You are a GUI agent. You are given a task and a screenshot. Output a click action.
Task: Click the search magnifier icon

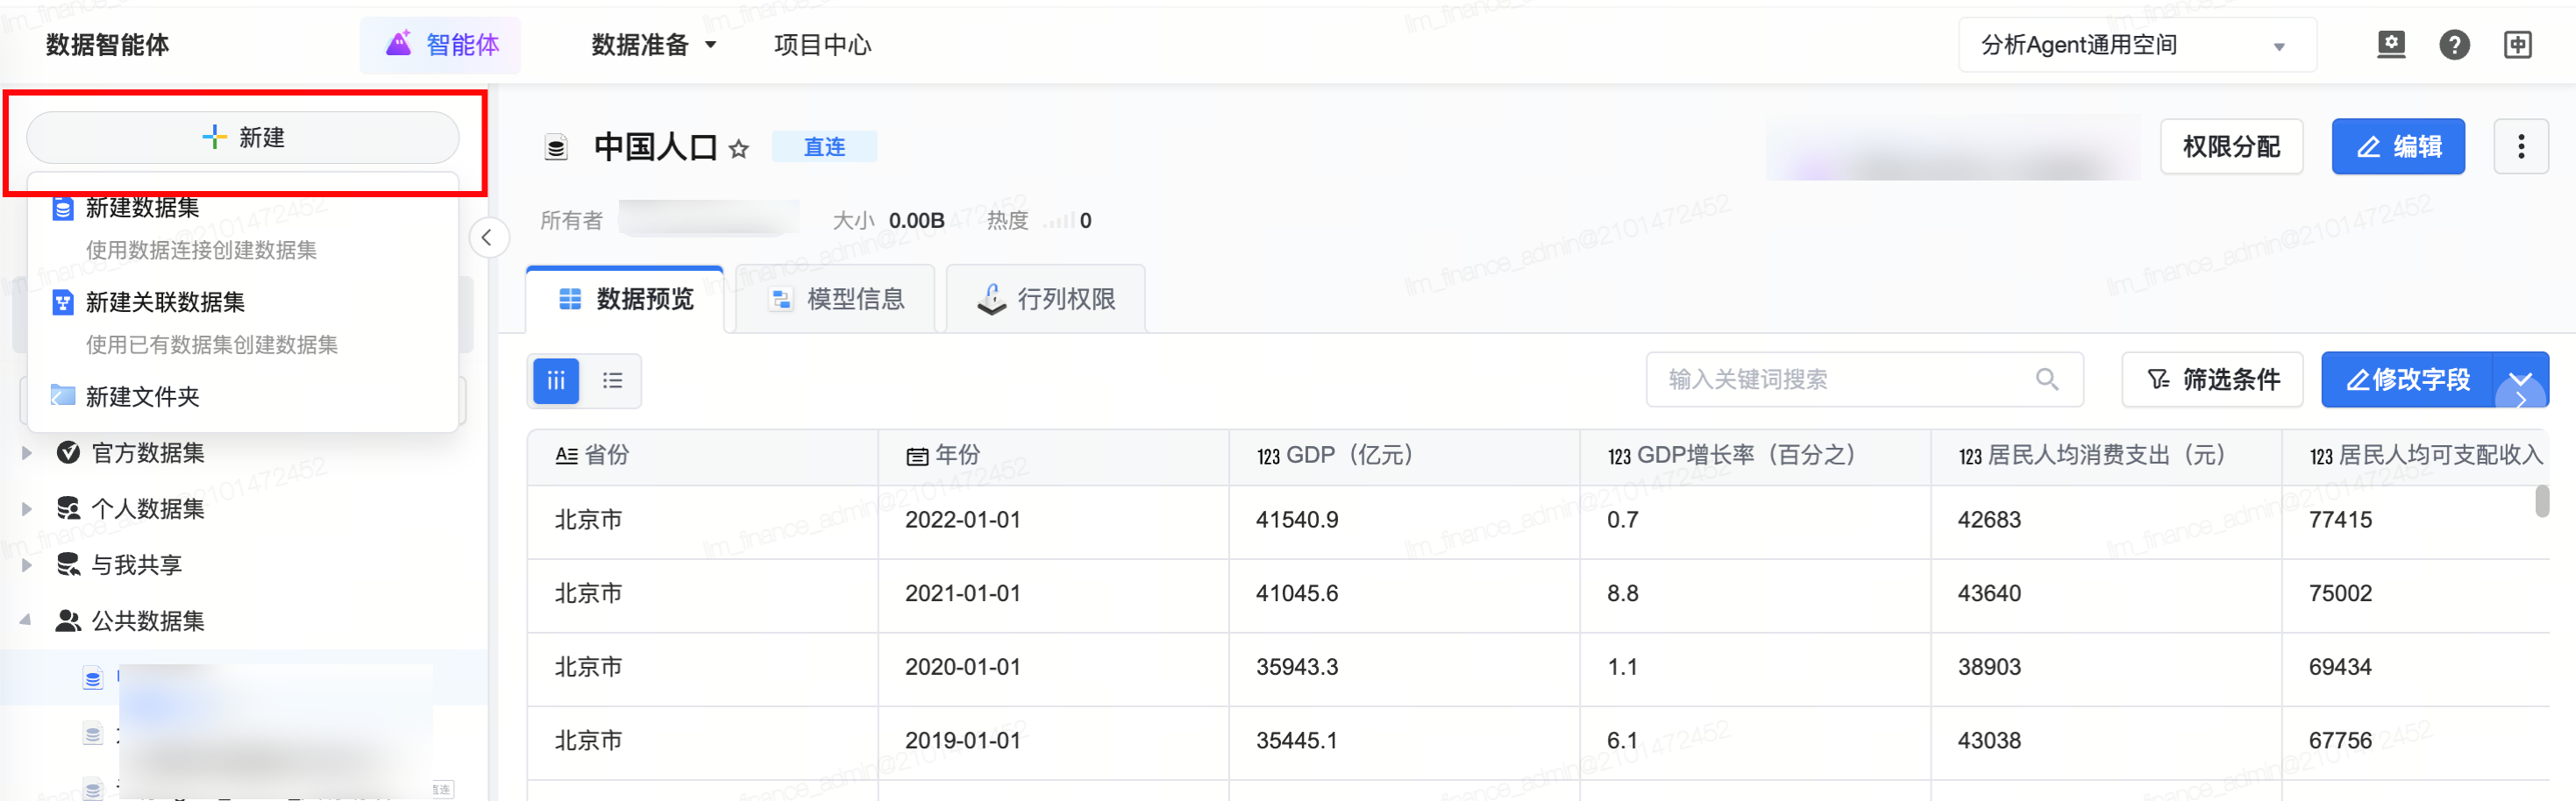[2046, 380]
